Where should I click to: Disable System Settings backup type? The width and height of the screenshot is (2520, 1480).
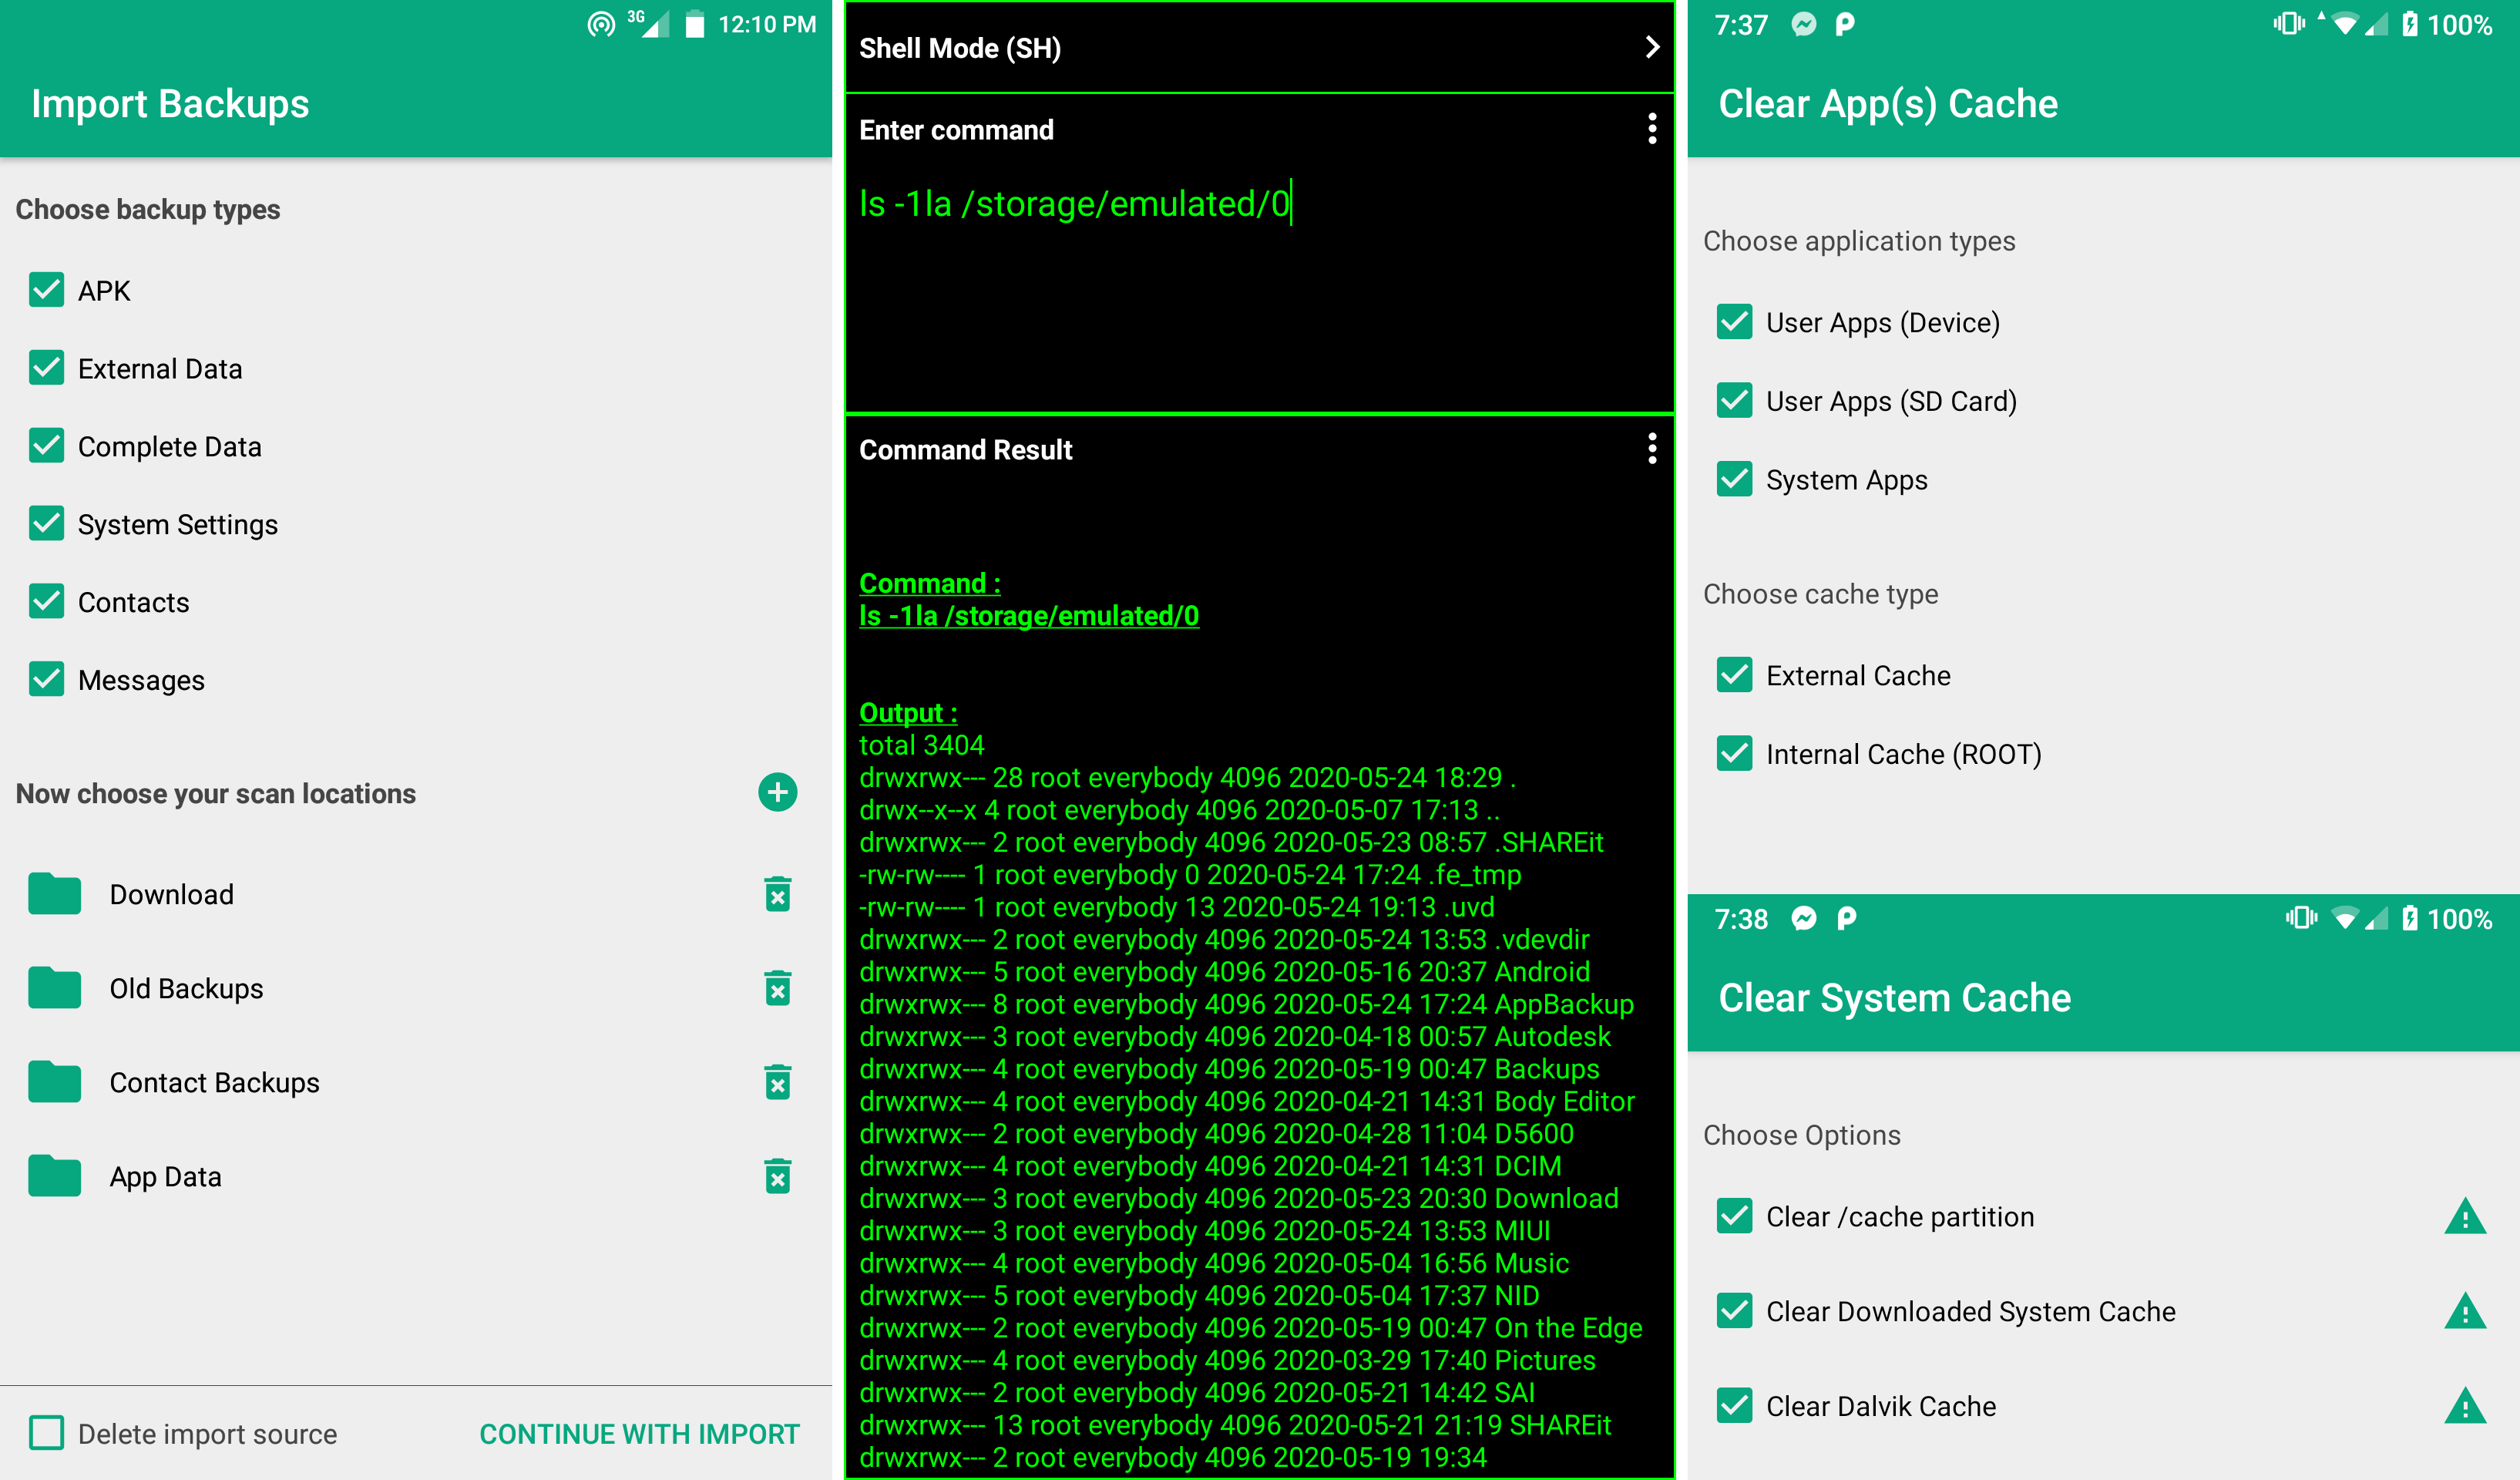pyautogui.click(x=47, y=524)
